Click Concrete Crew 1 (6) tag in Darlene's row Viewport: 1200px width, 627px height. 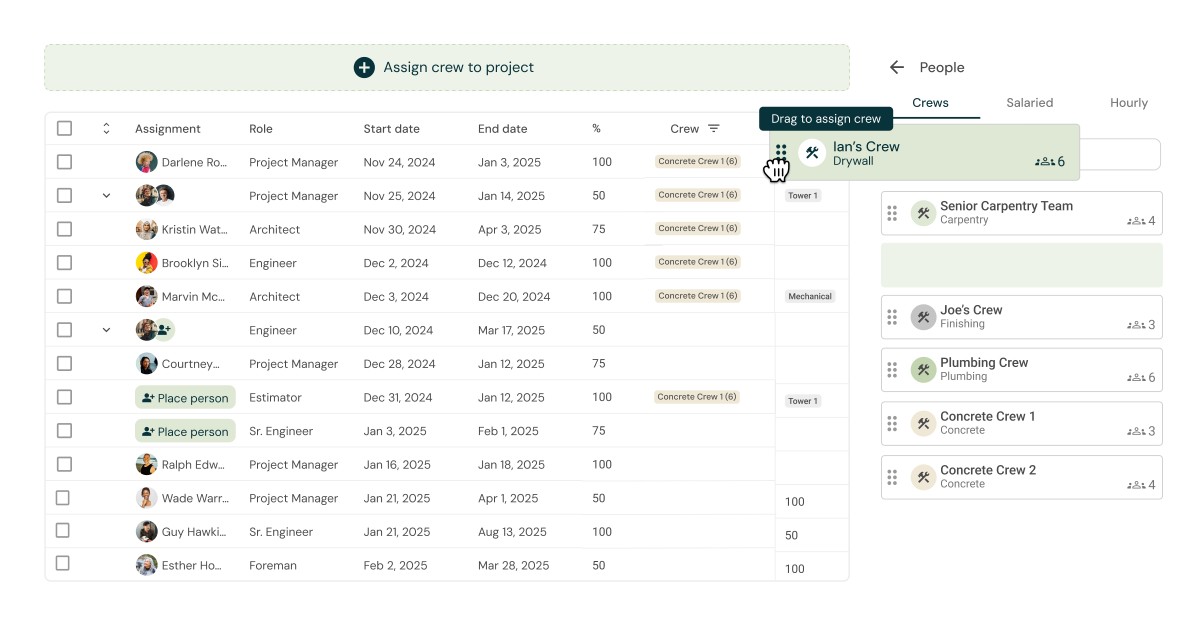pos(698,161)
